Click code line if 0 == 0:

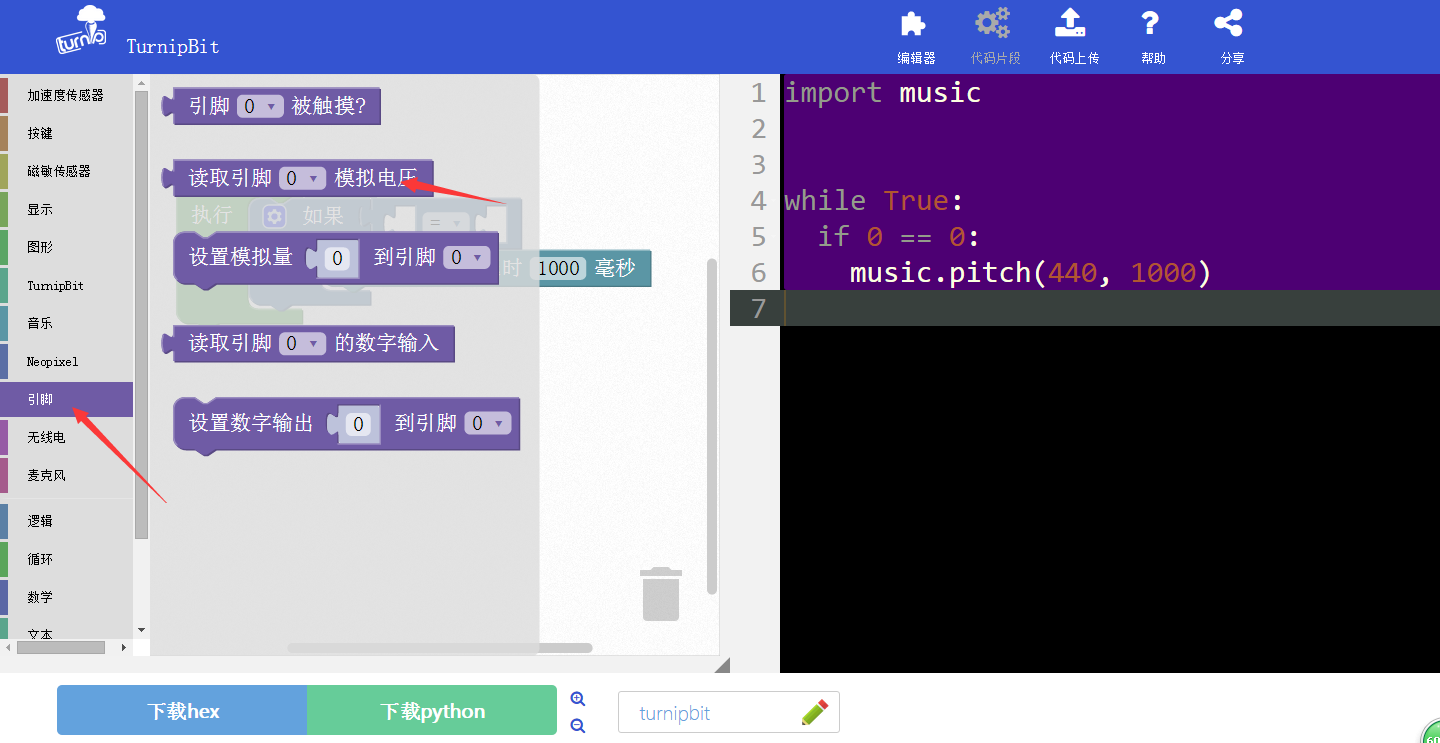(899, 237)
